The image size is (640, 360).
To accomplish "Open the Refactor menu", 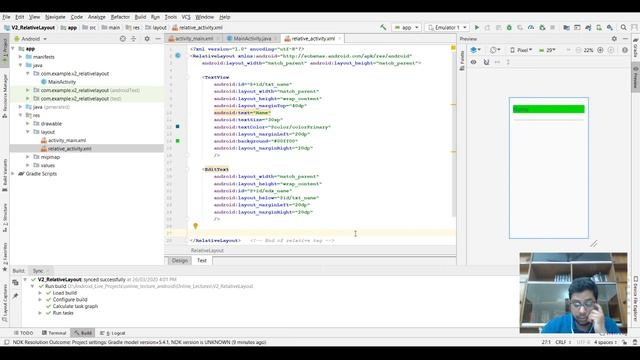I will pyautogui.click(x=120, y=17).
